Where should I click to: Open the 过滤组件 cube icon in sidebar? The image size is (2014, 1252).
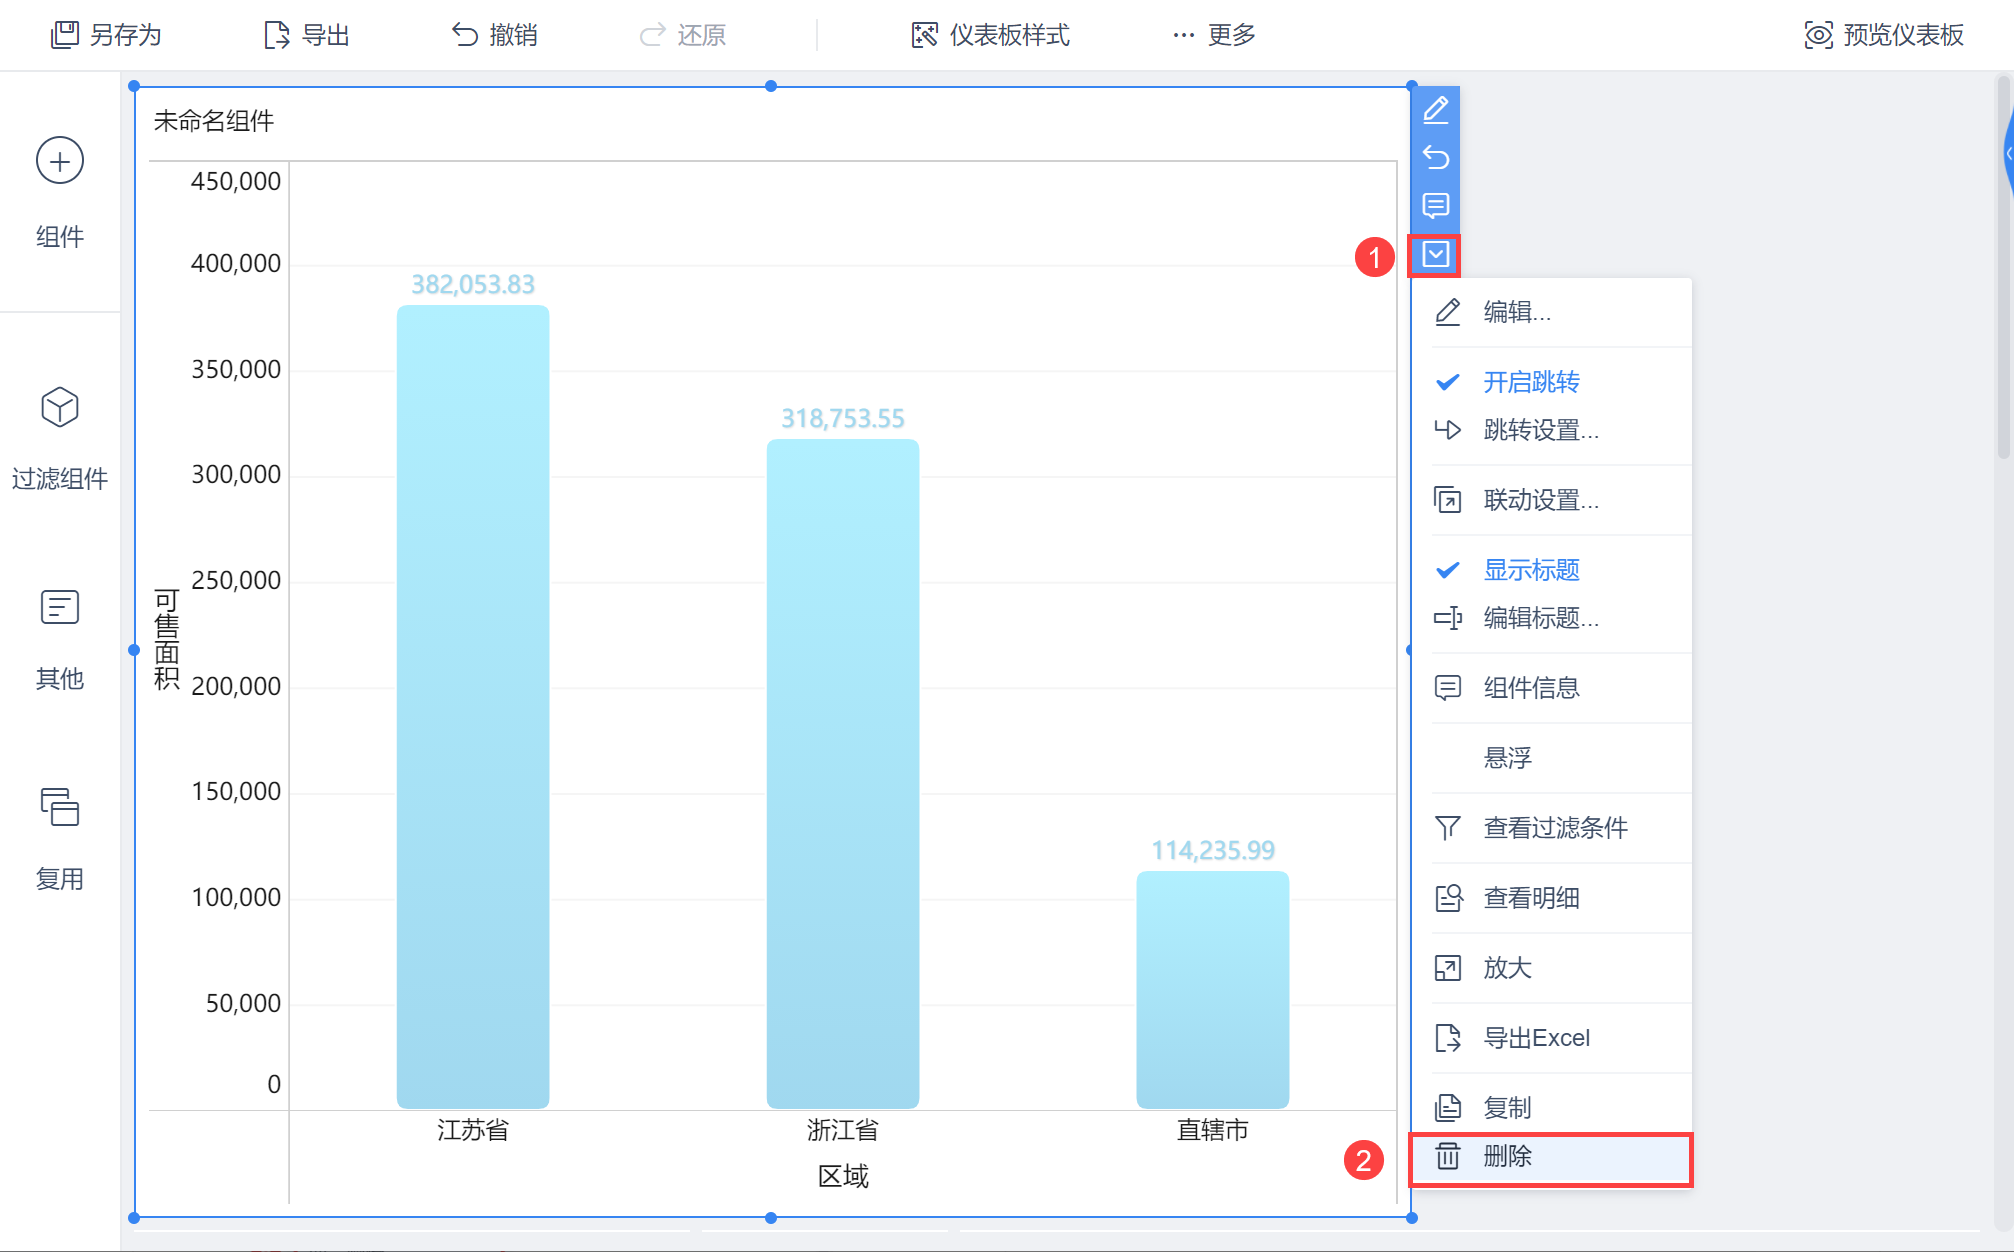(x=60, y=407)
